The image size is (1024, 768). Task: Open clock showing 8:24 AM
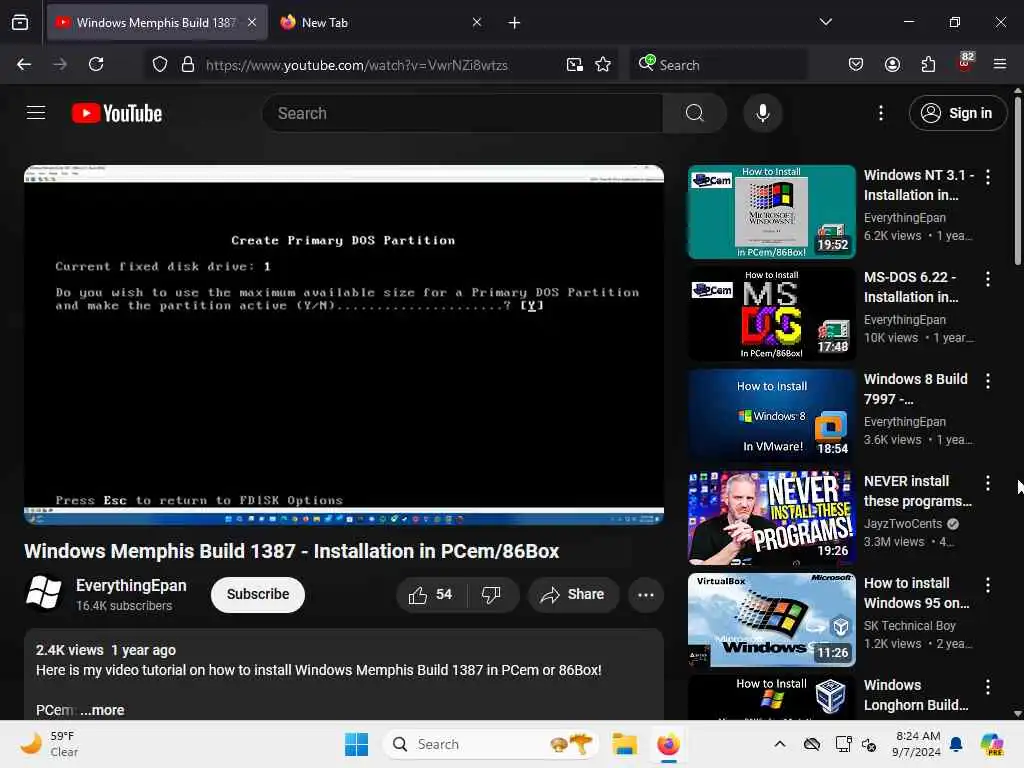[x=917, y=744]
